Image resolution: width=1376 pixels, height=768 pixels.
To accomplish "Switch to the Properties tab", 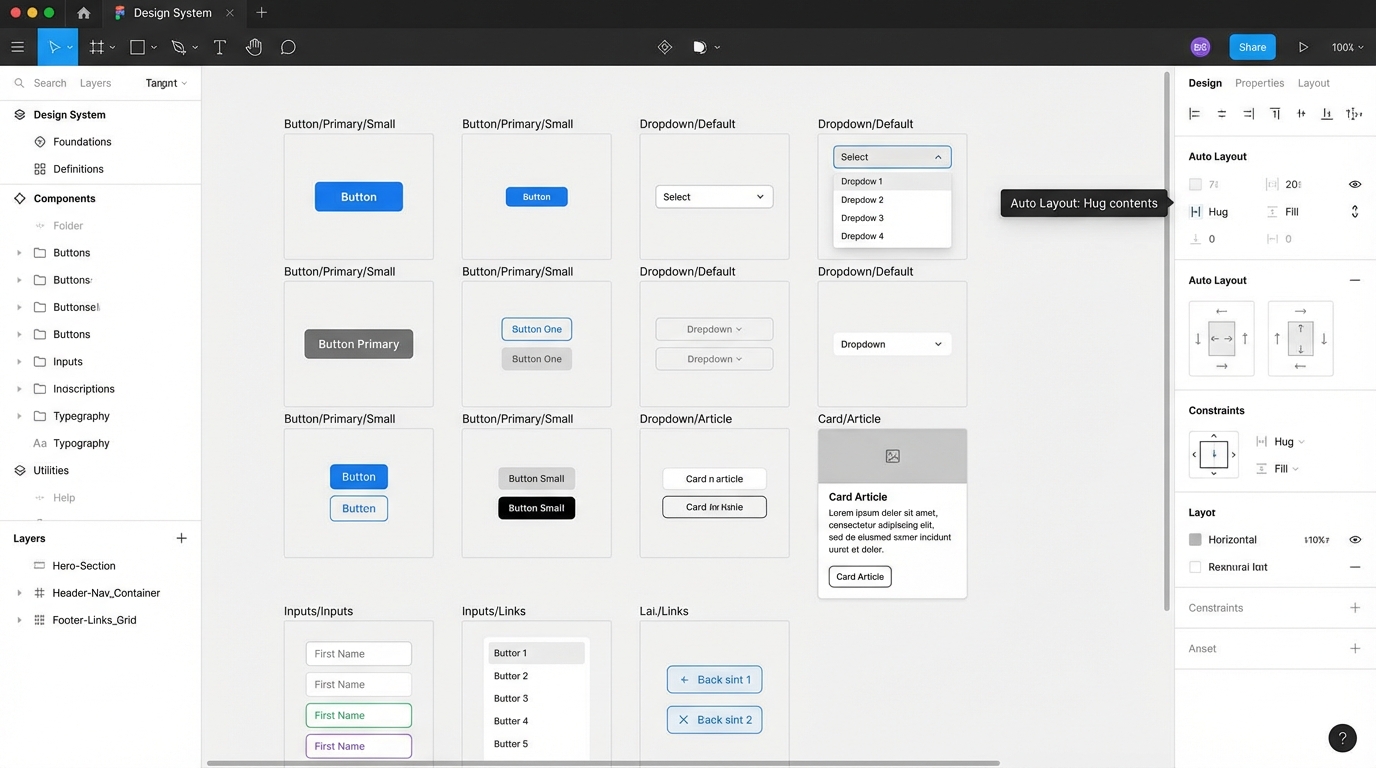I will 1259,83.
